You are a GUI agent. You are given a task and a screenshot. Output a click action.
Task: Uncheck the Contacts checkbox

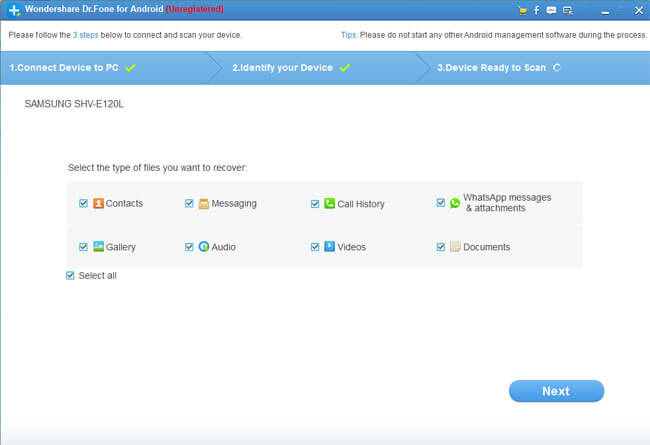83,203
